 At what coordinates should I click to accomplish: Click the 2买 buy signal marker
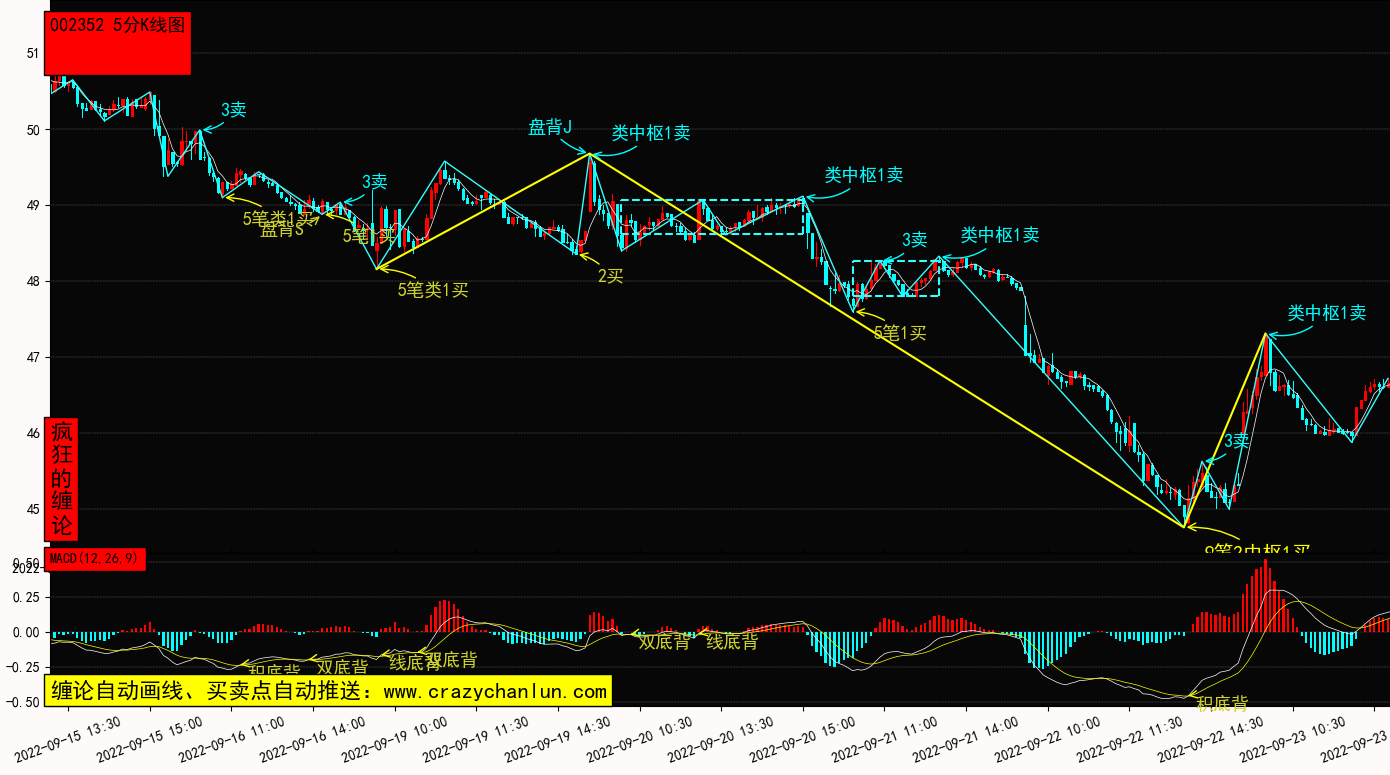click(610, 276)
